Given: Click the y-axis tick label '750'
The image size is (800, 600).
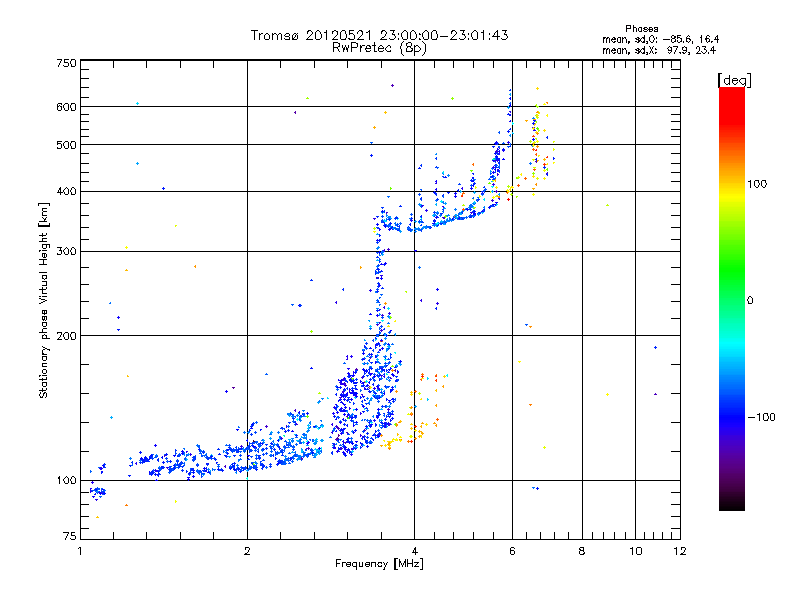Looking at the screenshot, I should (x=66, y=63).
